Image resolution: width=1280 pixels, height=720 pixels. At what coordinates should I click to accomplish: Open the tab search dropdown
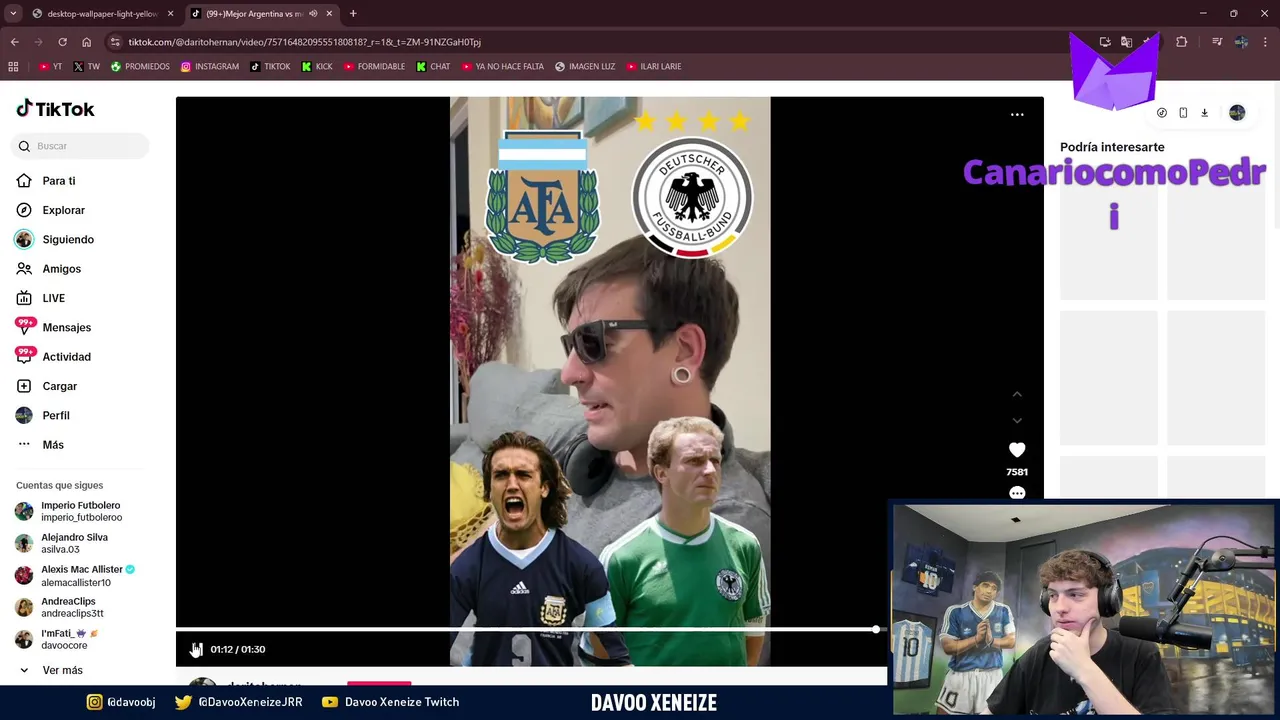(x=13, y=13)
